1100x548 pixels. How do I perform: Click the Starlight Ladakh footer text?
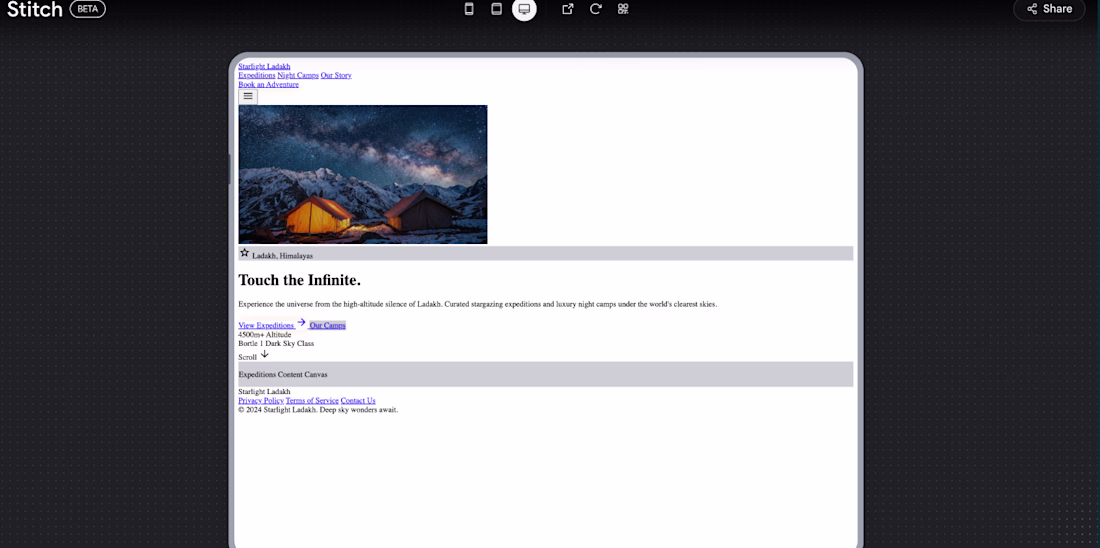264,392
